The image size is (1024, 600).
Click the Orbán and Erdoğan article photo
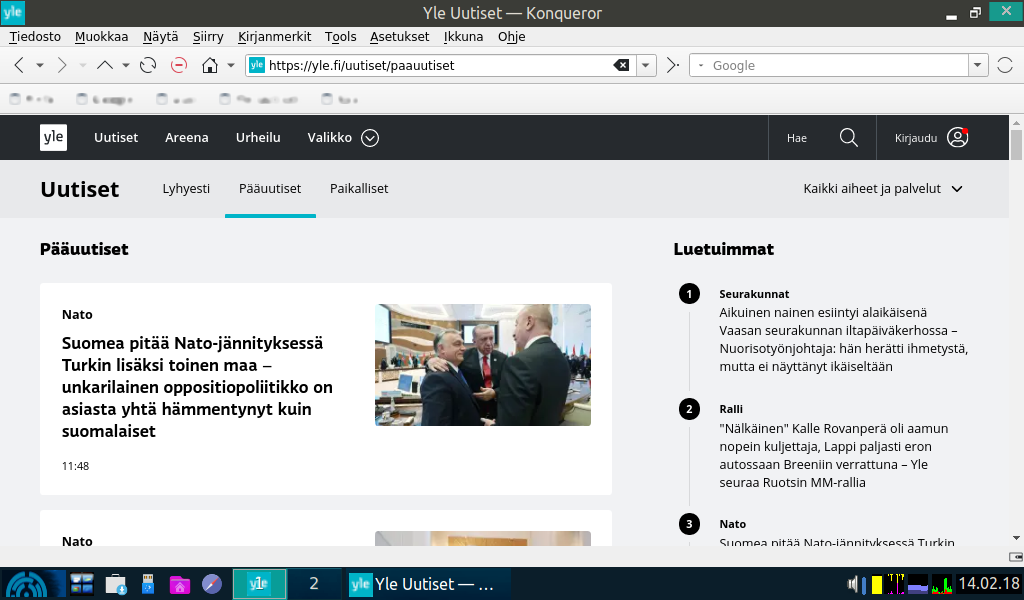coord(483,364)
